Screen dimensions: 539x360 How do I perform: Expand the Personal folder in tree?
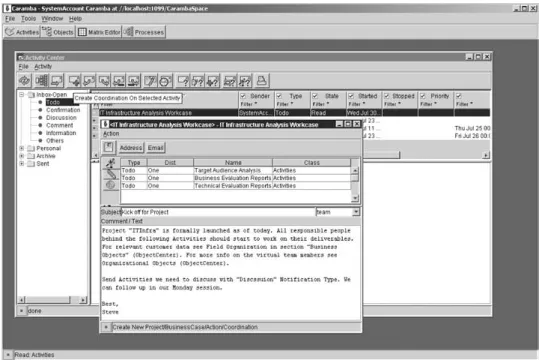tap(22, 148)
